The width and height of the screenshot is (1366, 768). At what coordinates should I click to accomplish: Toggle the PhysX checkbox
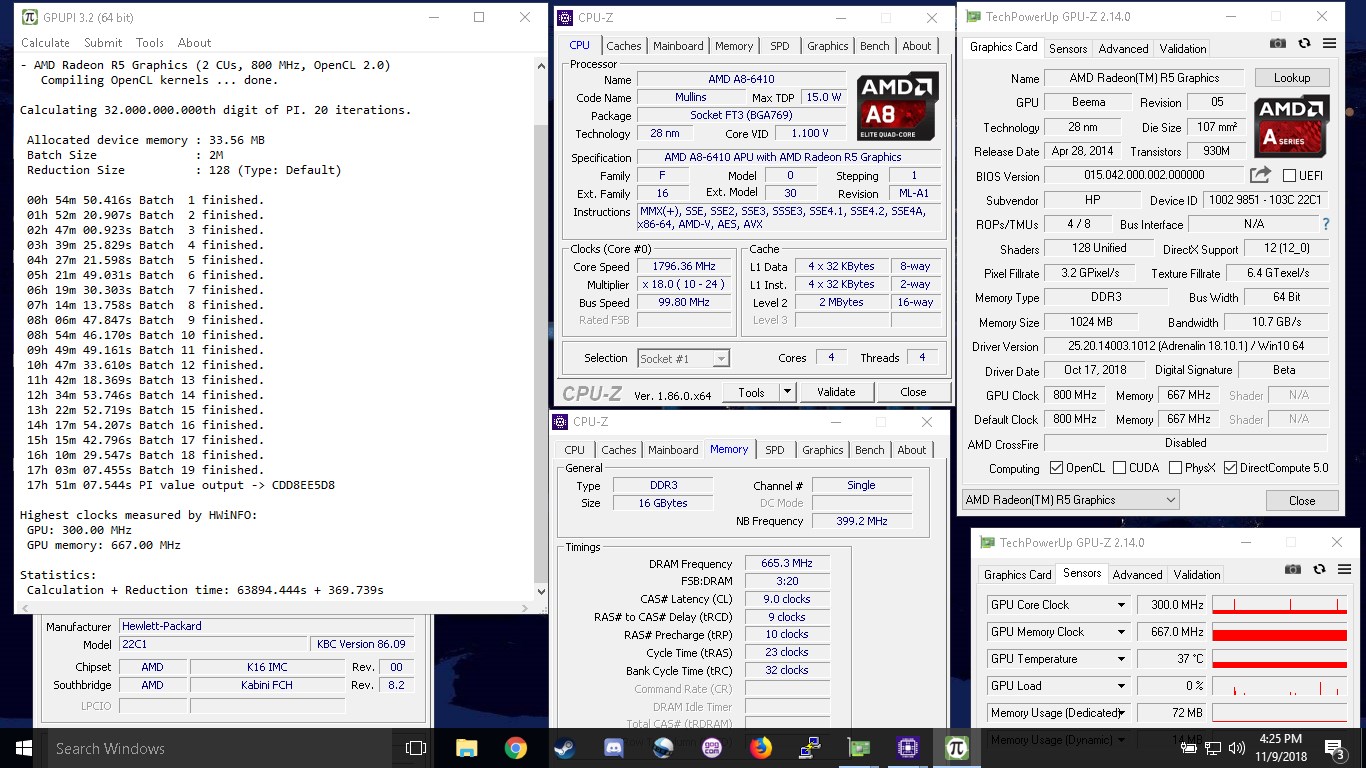coord(1175,468)
